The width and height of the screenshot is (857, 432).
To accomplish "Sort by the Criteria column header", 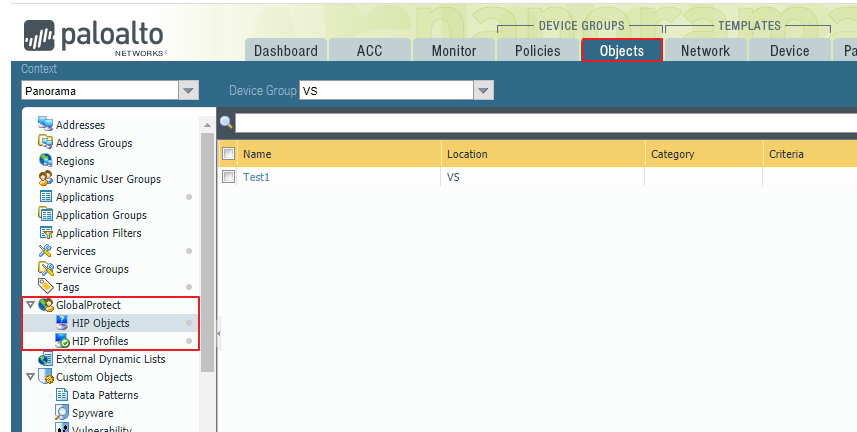I will coord(810,154).
